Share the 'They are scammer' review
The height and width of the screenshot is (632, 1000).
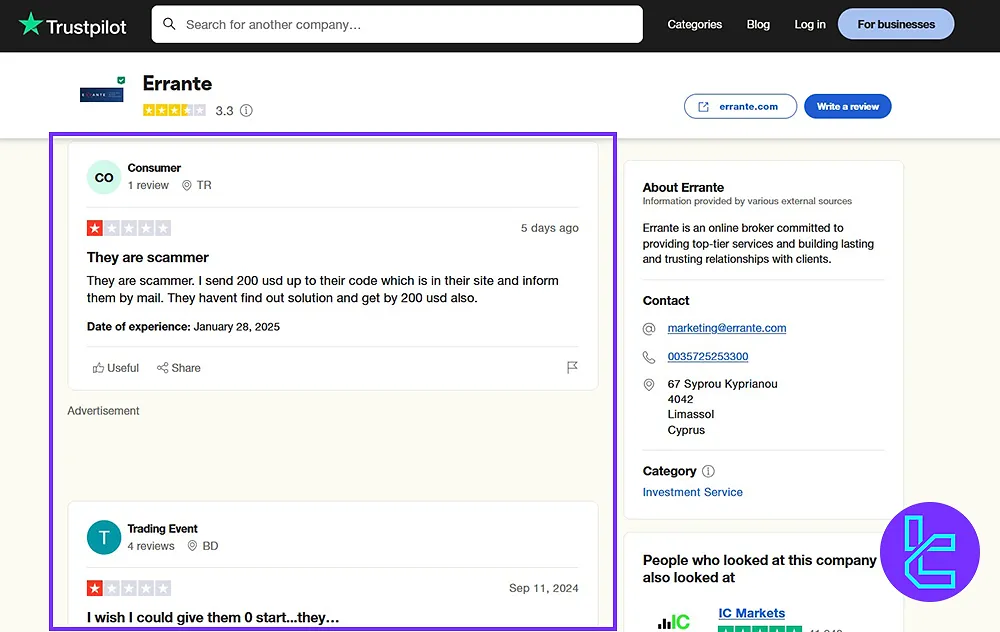point(179,368)
